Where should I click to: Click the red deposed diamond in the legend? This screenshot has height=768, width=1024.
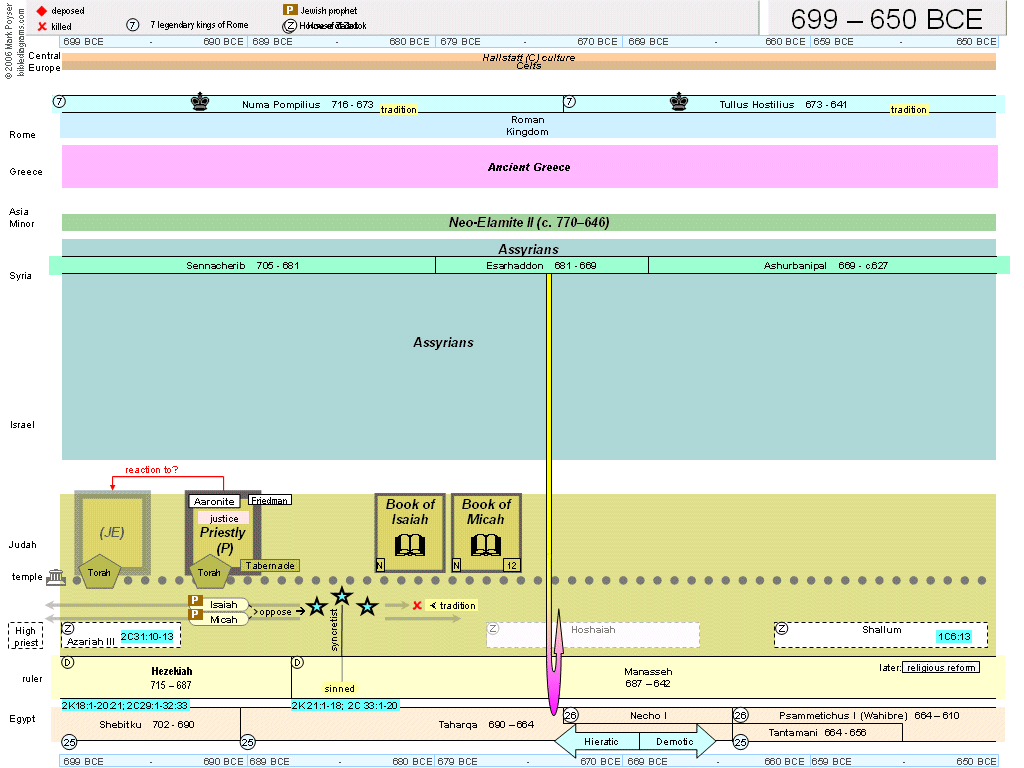point(42,11)
